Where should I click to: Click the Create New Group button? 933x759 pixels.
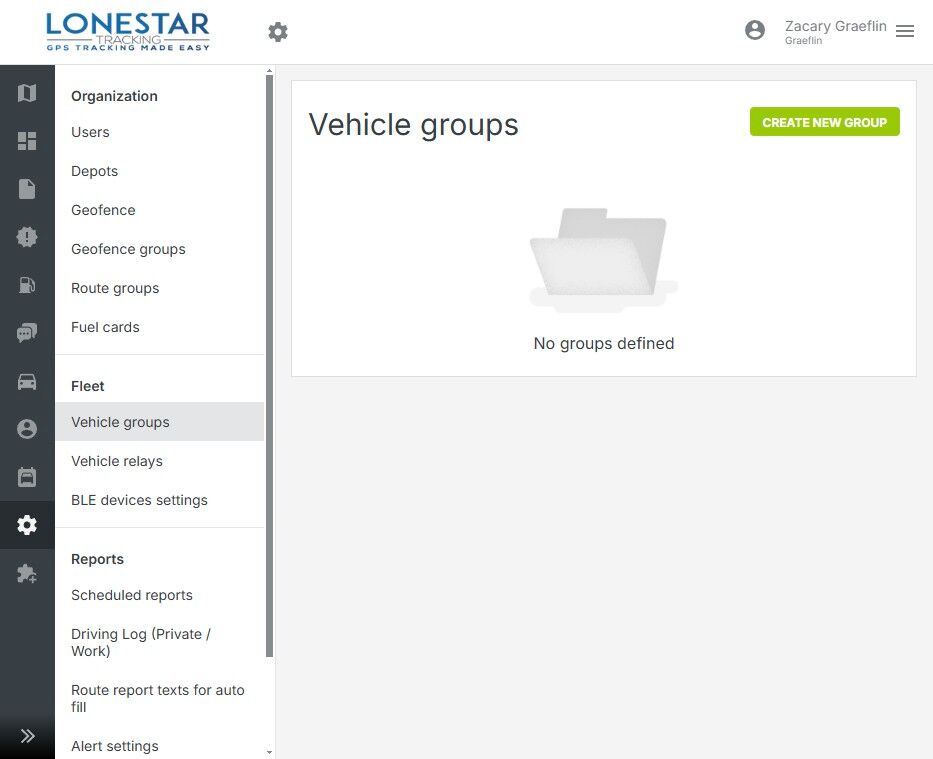coord(824,122)
